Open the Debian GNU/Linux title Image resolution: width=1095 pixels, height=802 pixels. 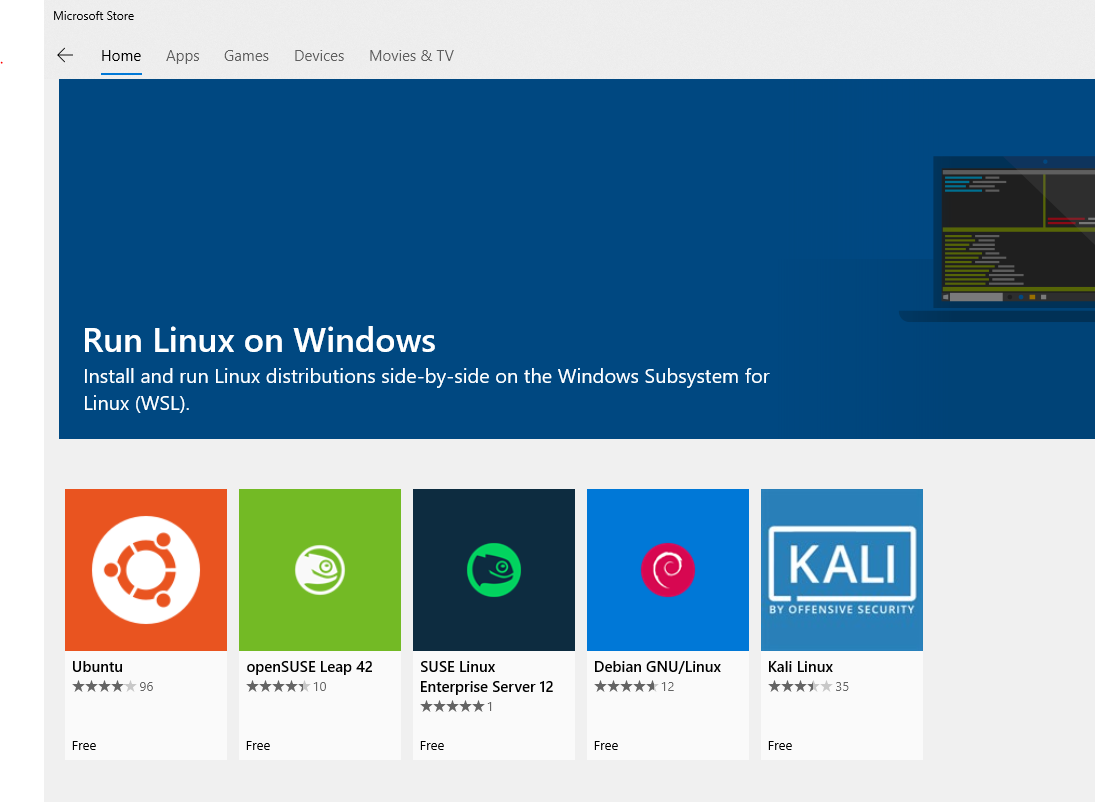[657, 666]
